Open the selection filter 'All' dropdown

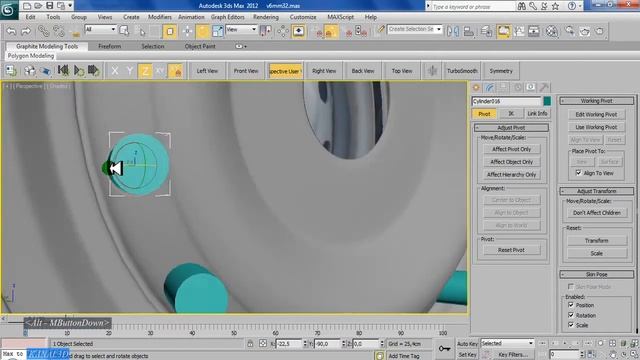tap(100, 29)
